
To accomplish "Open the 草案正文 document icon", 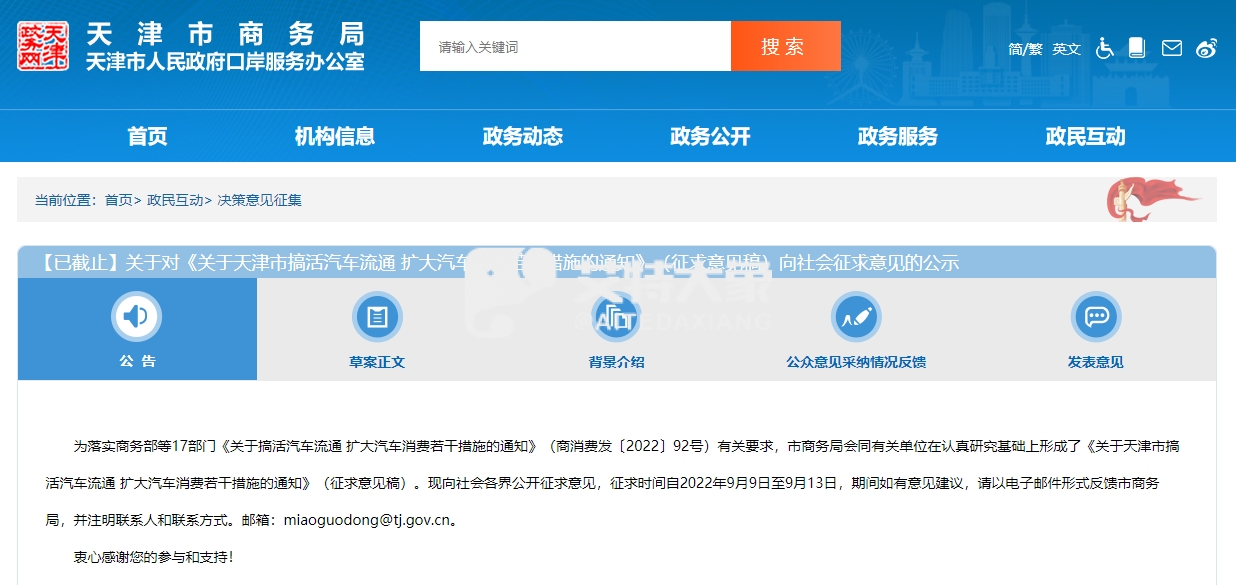I will (377, 318).
